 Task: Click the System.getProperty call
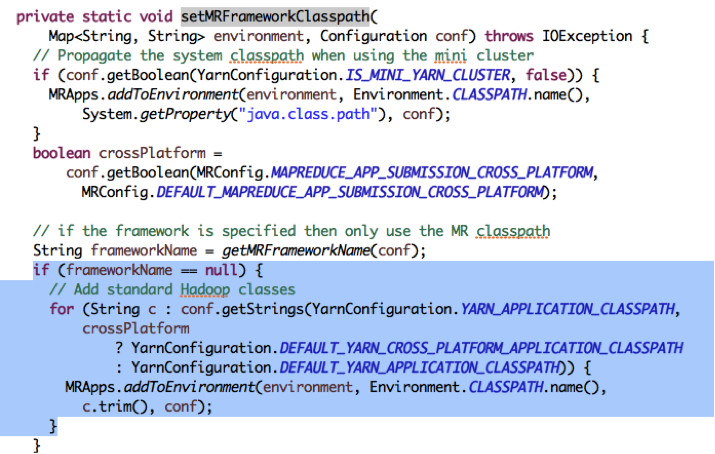[x=156, y=114]
